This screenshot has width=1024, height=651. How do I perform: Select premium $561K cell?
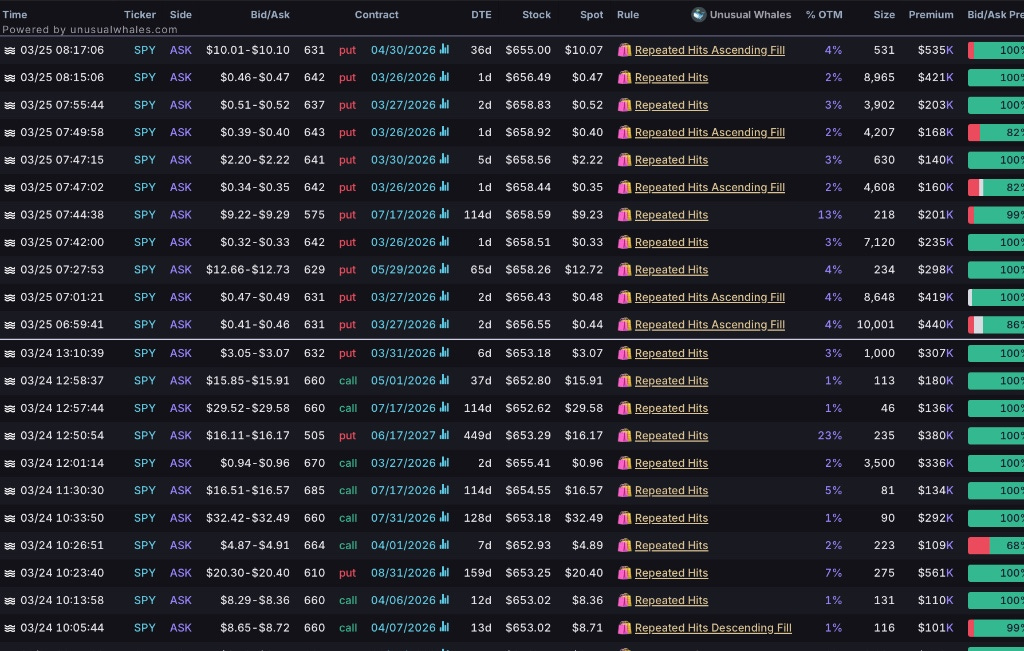pyautogui.click(x=935, y=573)
